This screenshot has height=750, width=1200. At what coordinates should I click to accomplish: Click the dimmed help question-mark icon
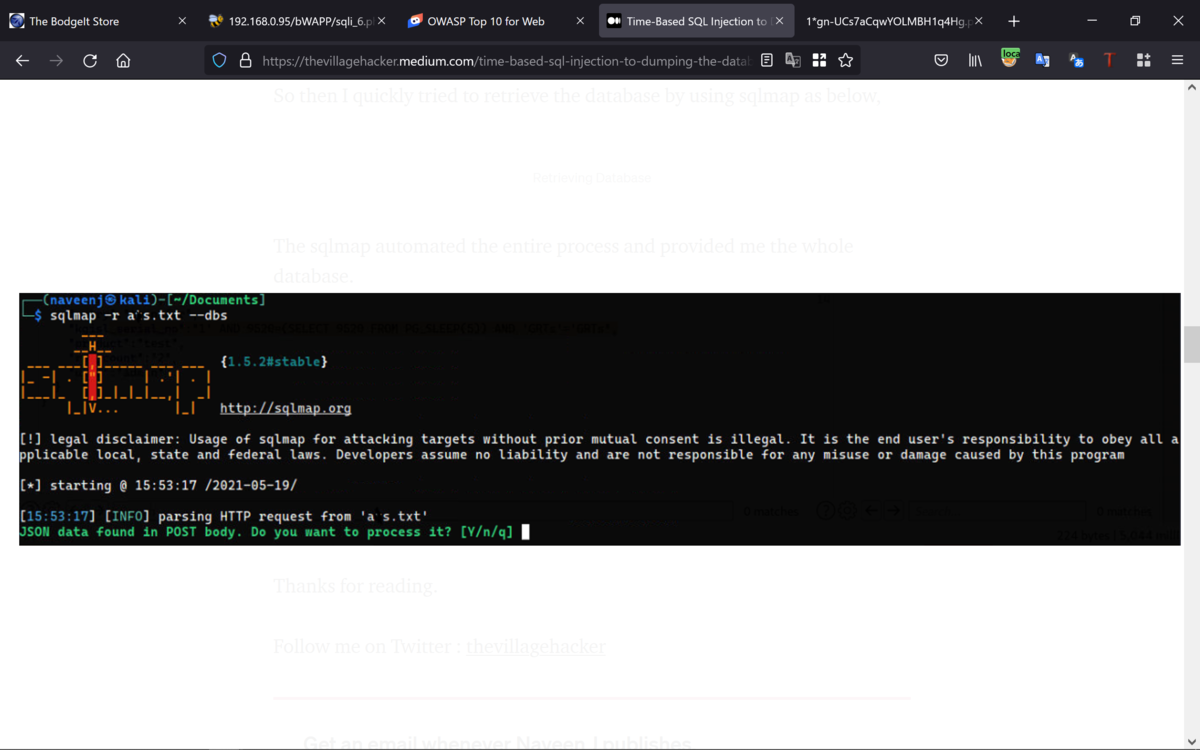[825, 511]
